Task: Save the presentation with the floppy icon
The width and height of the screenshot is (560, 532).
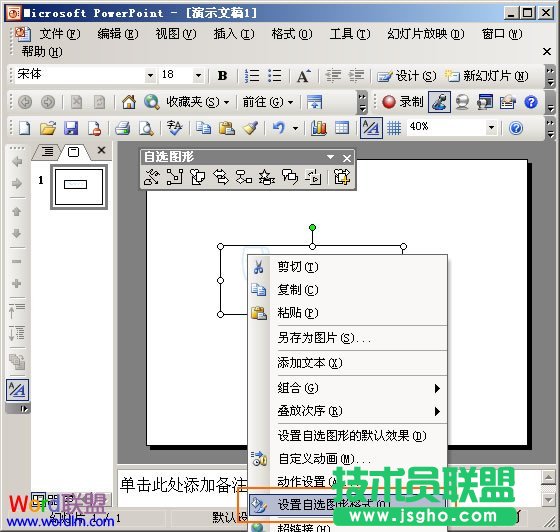Action: point(71,128)
